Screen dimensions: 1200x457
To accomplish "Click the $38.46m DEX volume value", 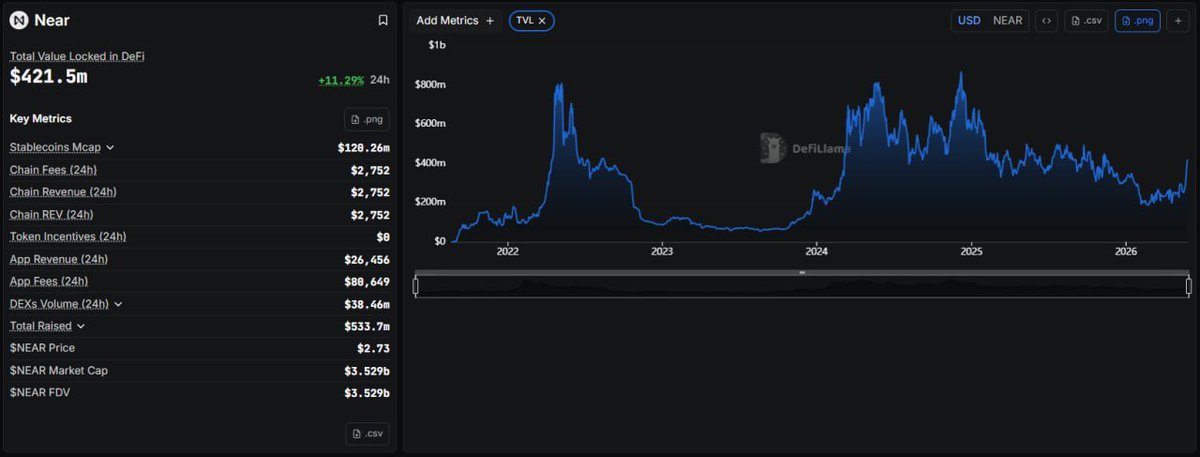I will [367, 304].
